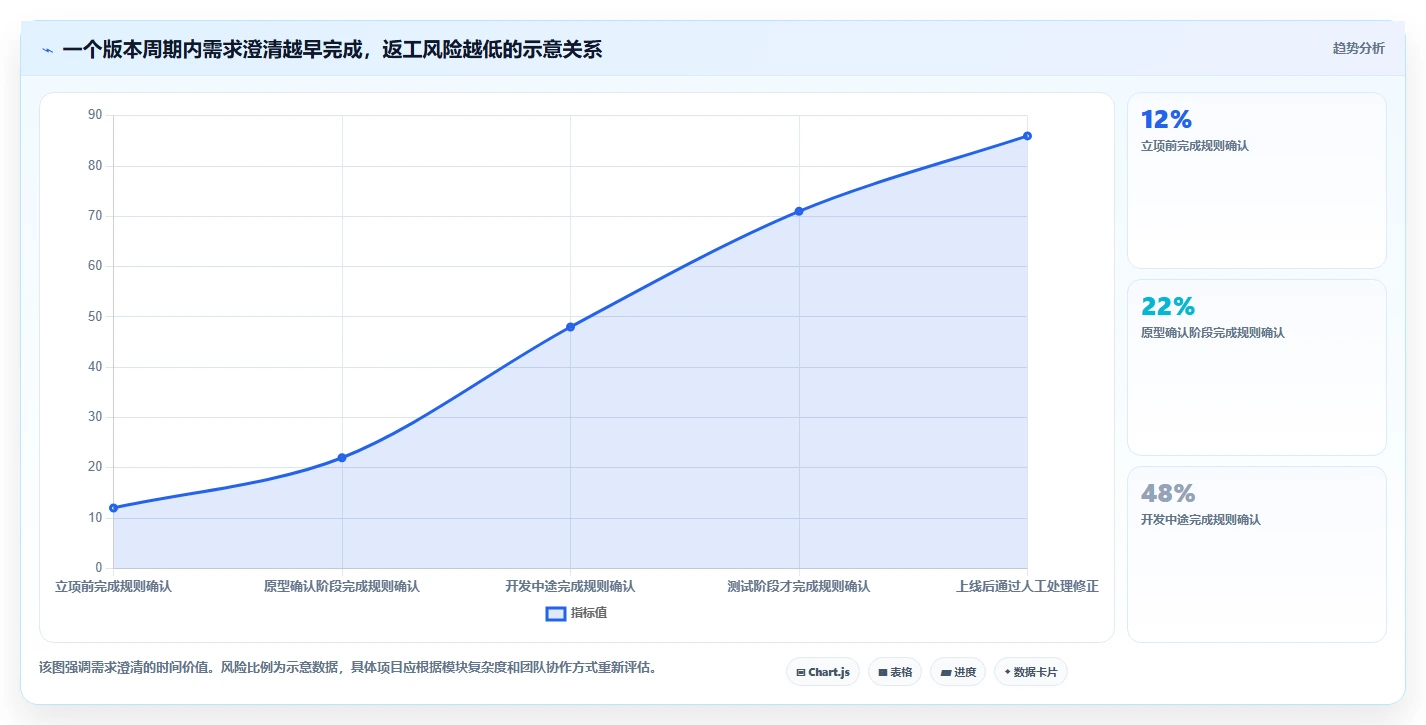Click the 数据卡片 tag button

(1031, 672)
